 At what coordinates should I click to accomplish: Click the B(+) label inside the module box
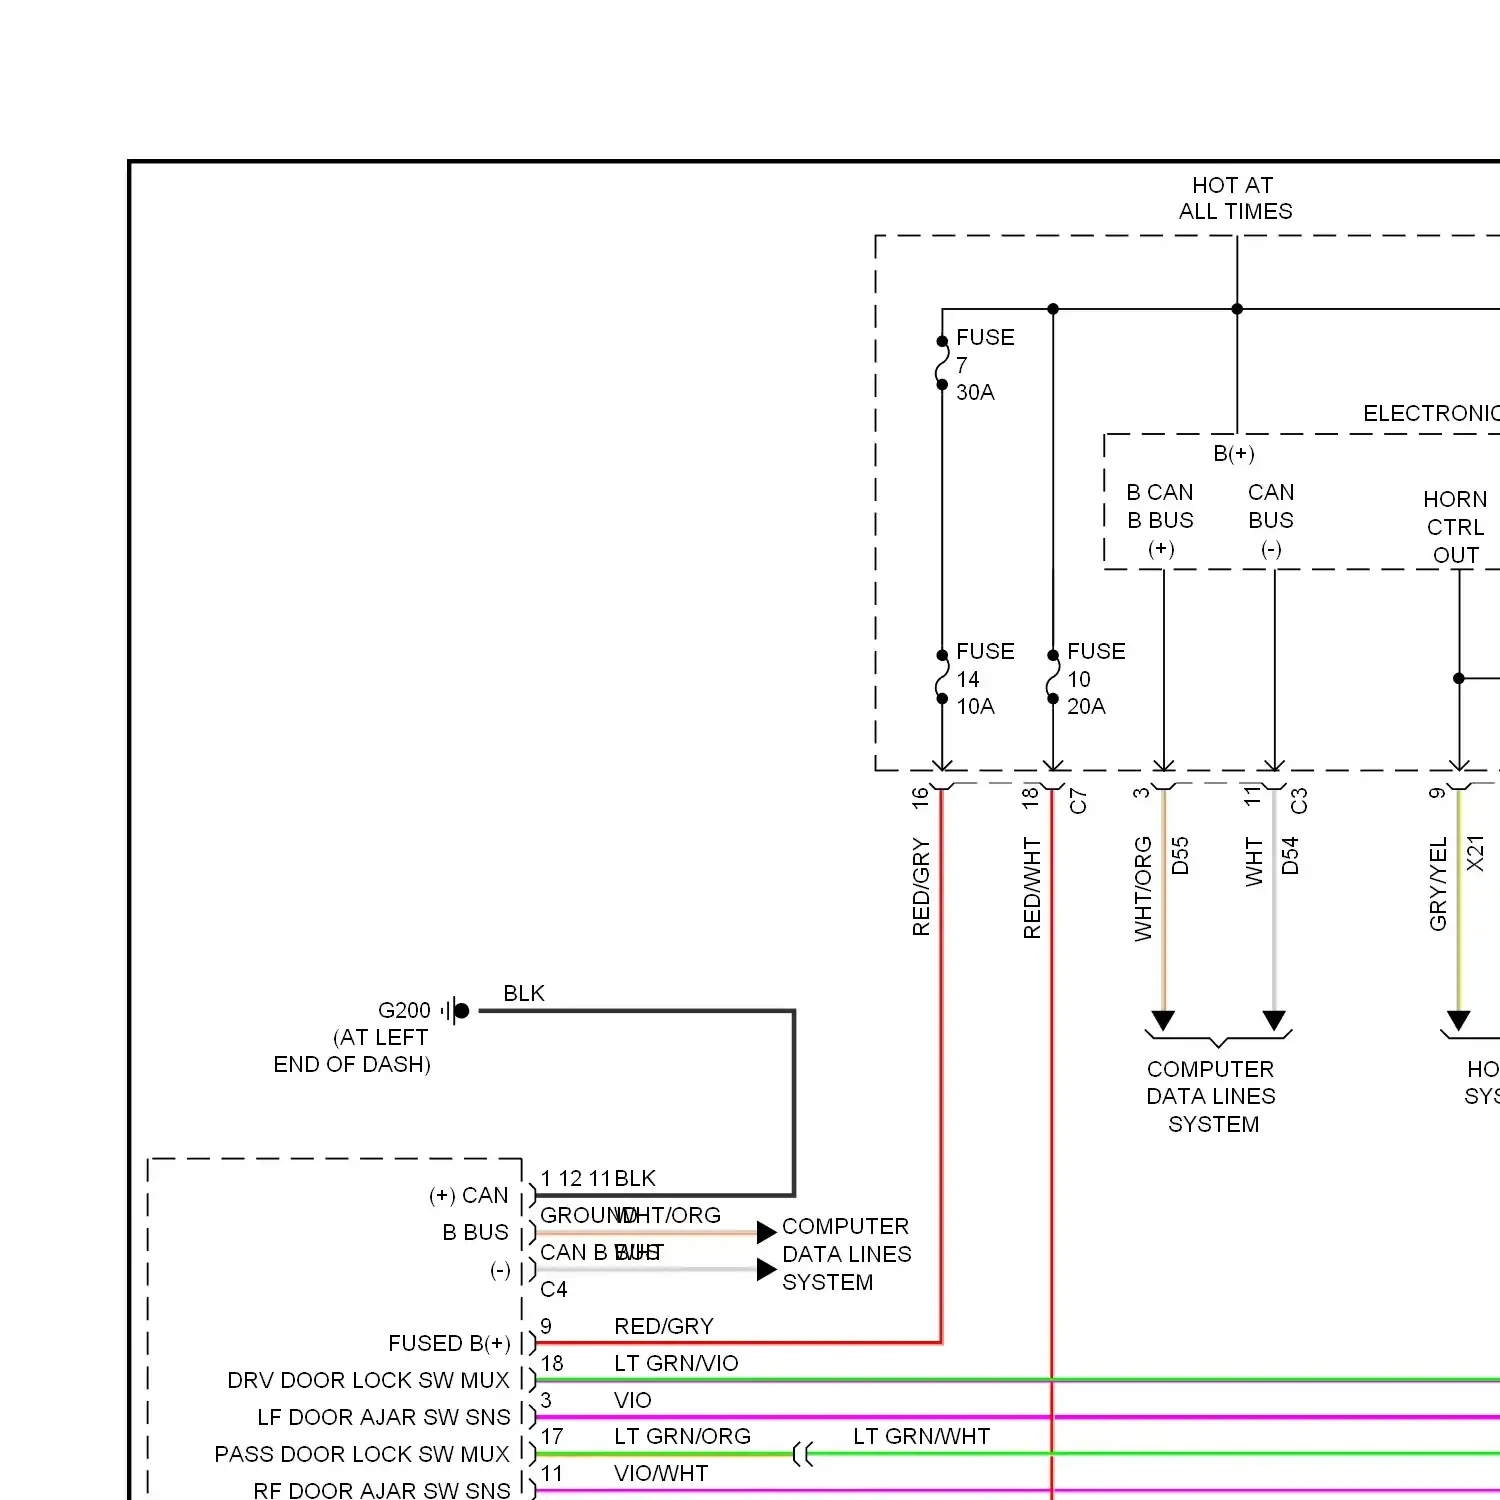coord(1234,453)
